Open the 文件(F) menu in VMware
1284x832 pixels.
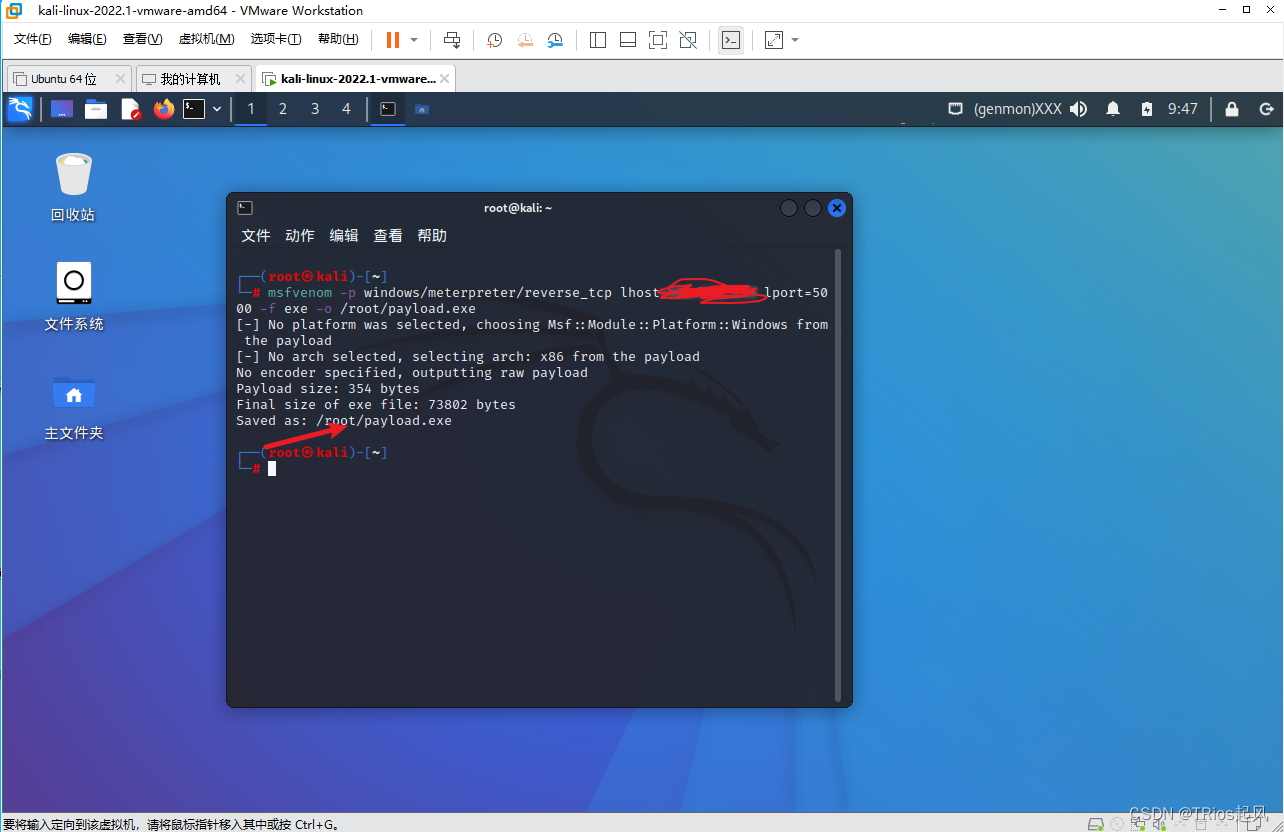point(33,39)
